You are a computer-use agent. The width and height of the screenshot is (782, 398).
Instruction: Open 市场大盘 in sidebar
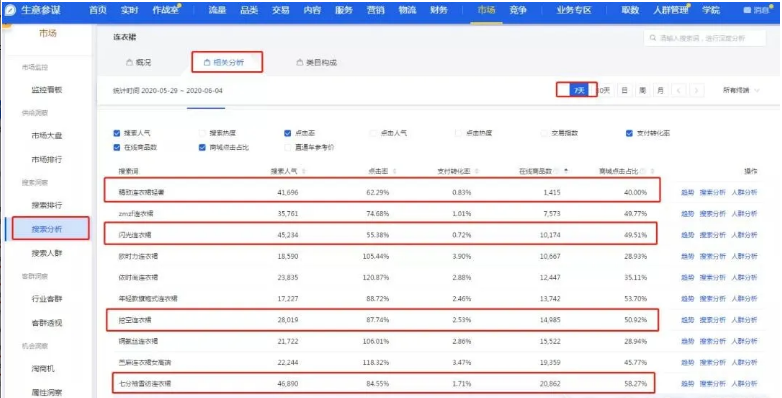(47, 136)
